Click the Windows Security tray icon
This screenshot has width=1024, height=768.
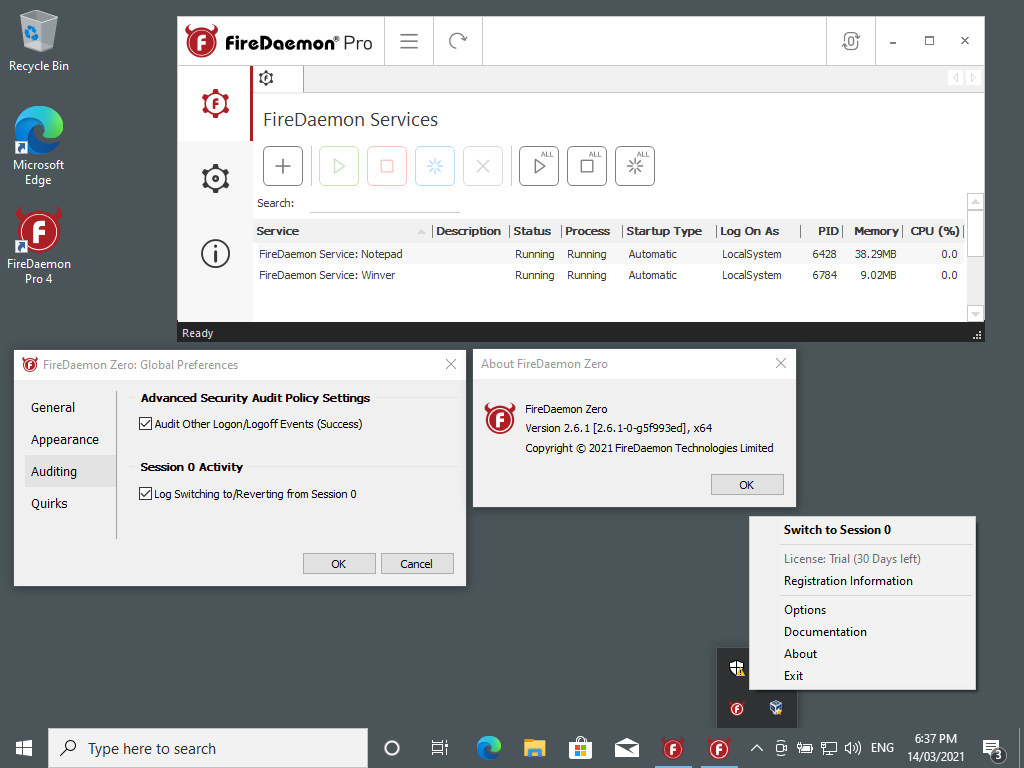[x=737, y=667]
